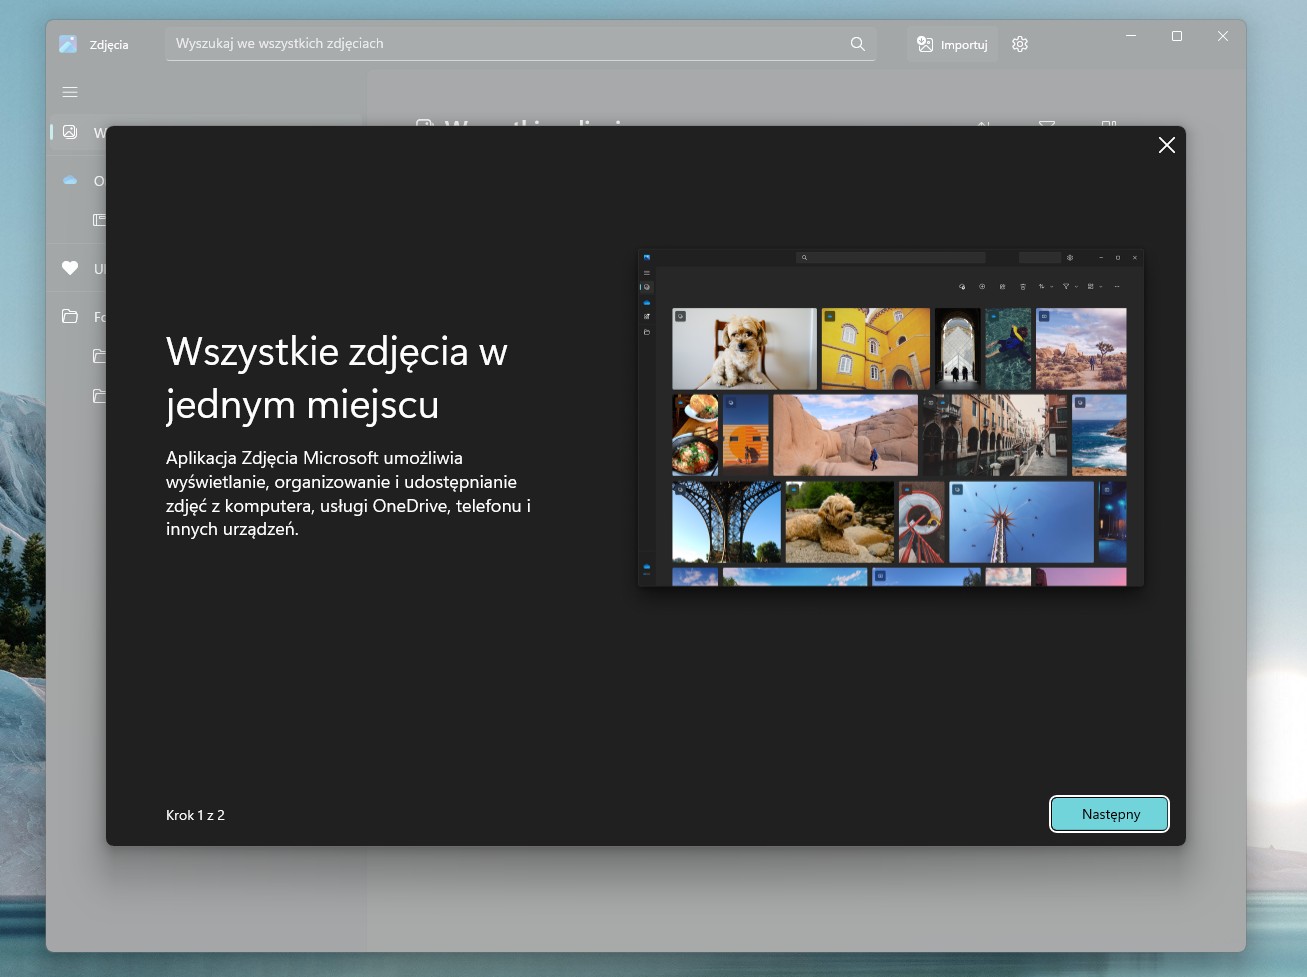Toggle the navigation pane with the hamburger icon

69,91
